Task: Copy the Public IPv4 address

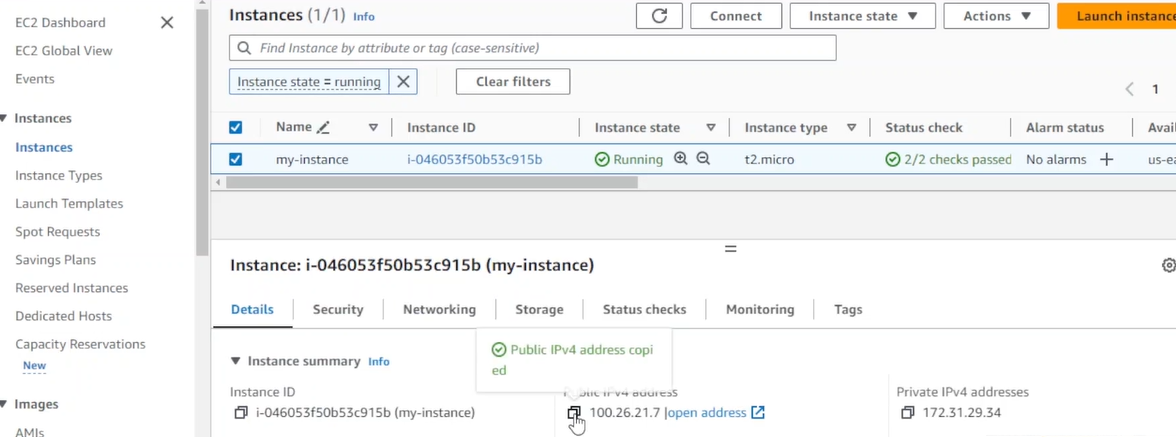Action: click(574, 412)
